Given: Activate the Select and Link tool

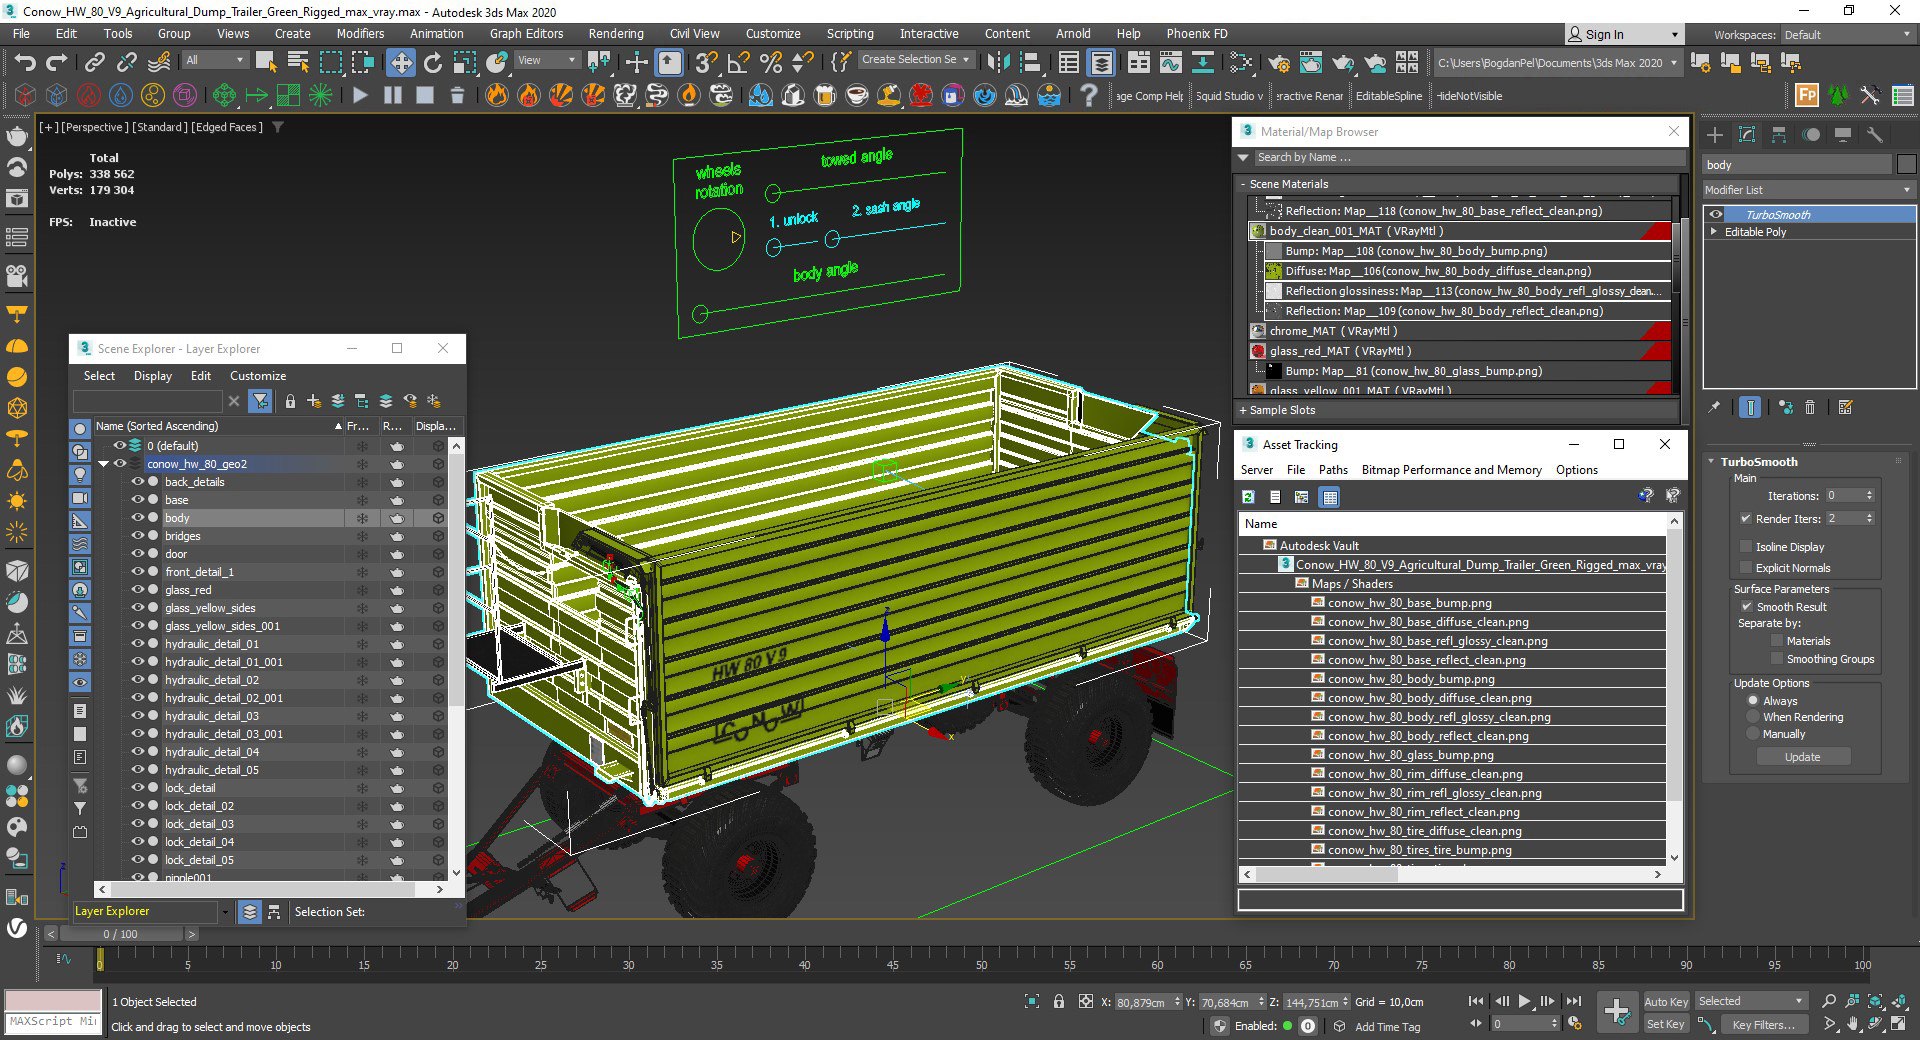Looking at the screenshot, I should tap(94, 63).
